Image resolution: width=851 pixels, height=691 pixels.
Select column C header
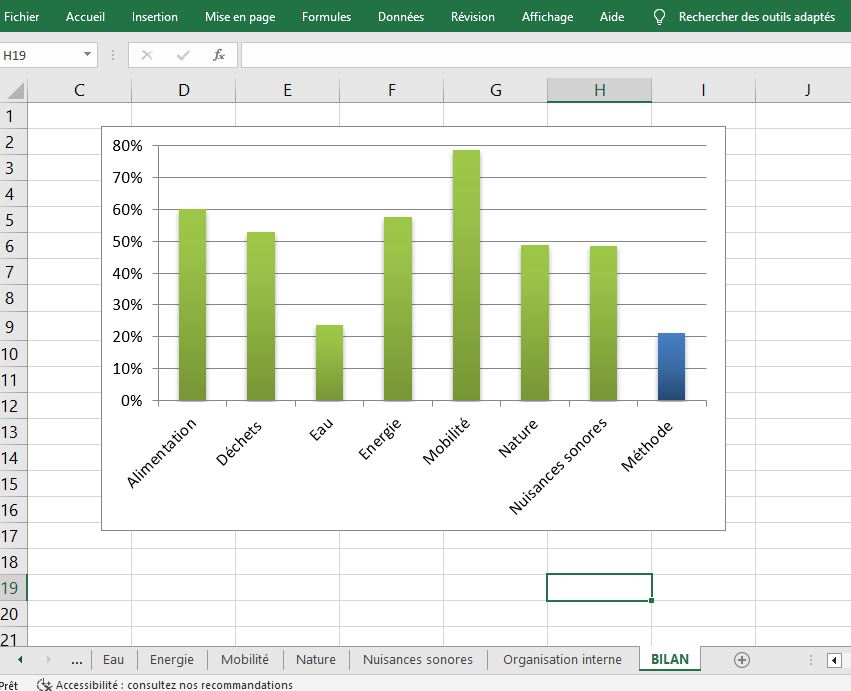pos(79,90)
